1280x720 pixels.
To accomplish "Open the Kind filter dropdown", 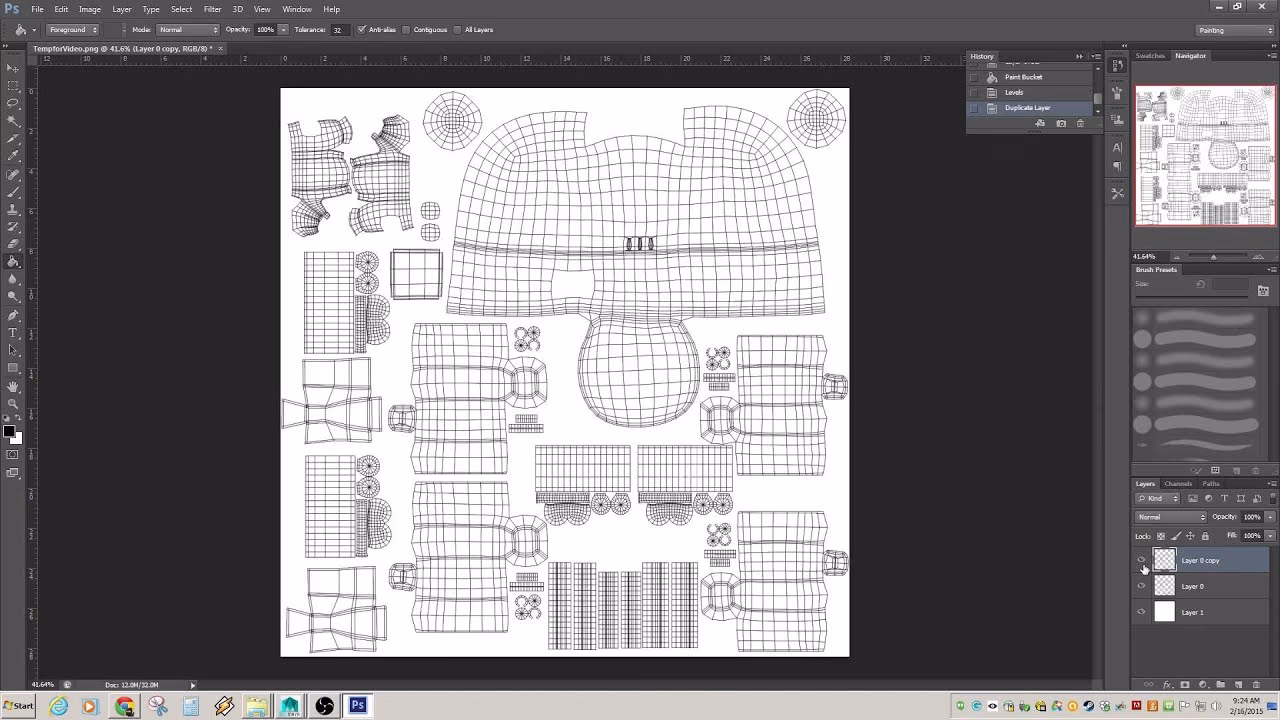I will 1157,498.
